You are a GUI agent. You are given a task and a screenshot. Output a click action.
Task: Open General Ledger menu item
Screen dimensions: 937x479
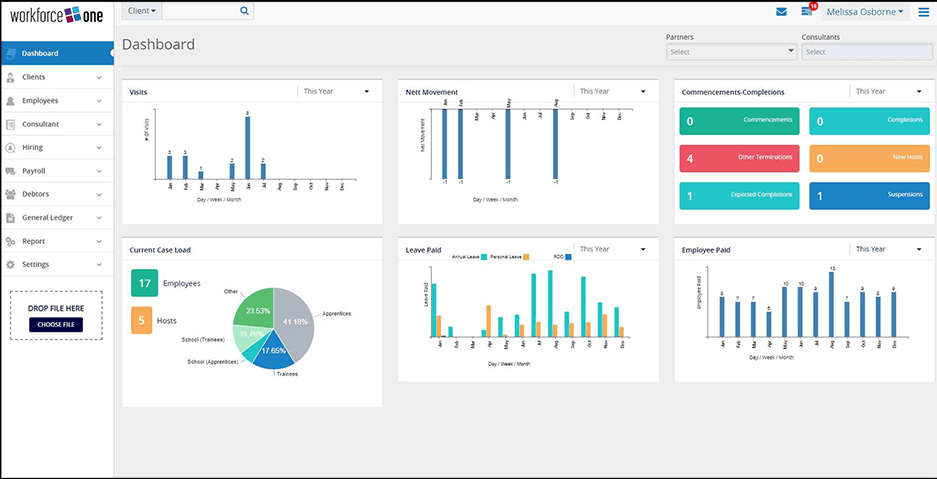(x=56, y=218)
